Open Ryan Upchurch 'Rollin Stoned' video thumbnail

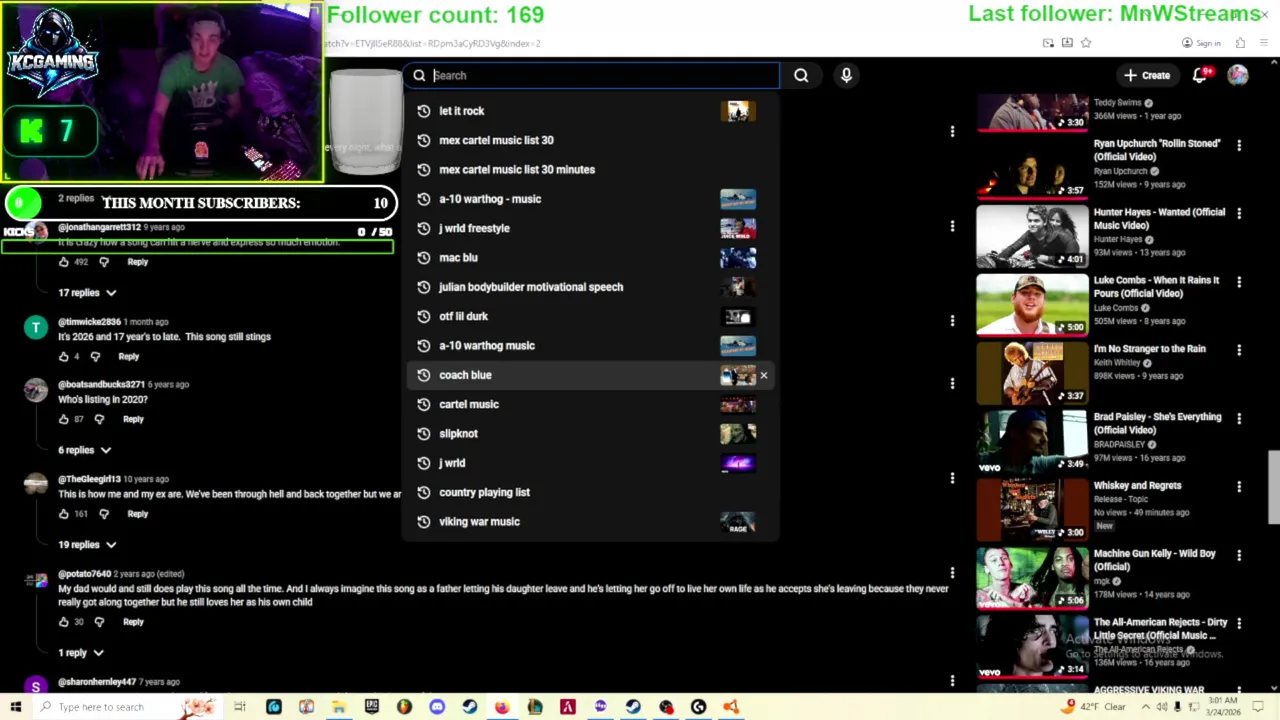click(1032, 167)
